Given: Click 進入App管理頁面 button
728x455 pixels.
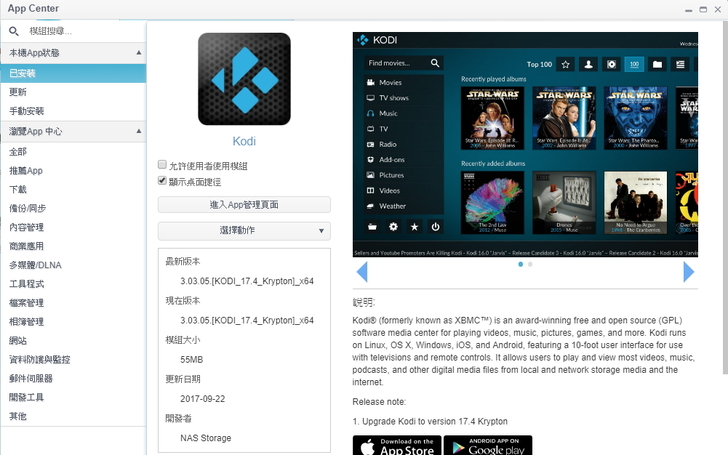Looking at the screenshot, I should 244,205.
